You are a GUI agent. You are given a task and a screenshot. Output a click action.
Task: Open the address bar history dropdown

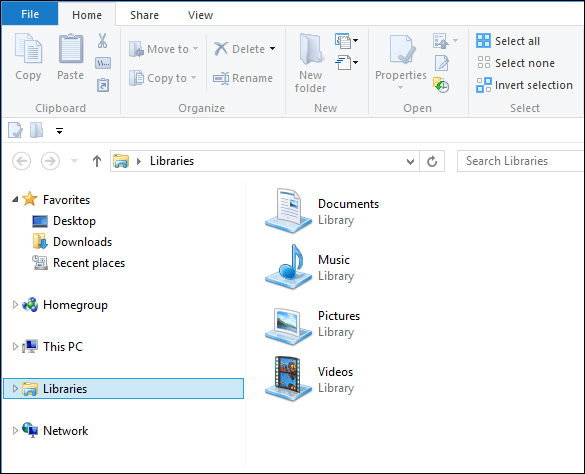pos(410,161)
